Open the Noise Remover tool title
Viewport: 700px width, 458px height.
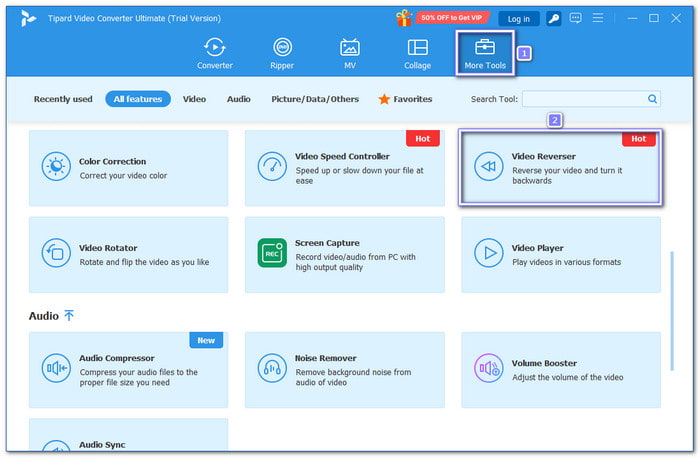tap(325, 358)
